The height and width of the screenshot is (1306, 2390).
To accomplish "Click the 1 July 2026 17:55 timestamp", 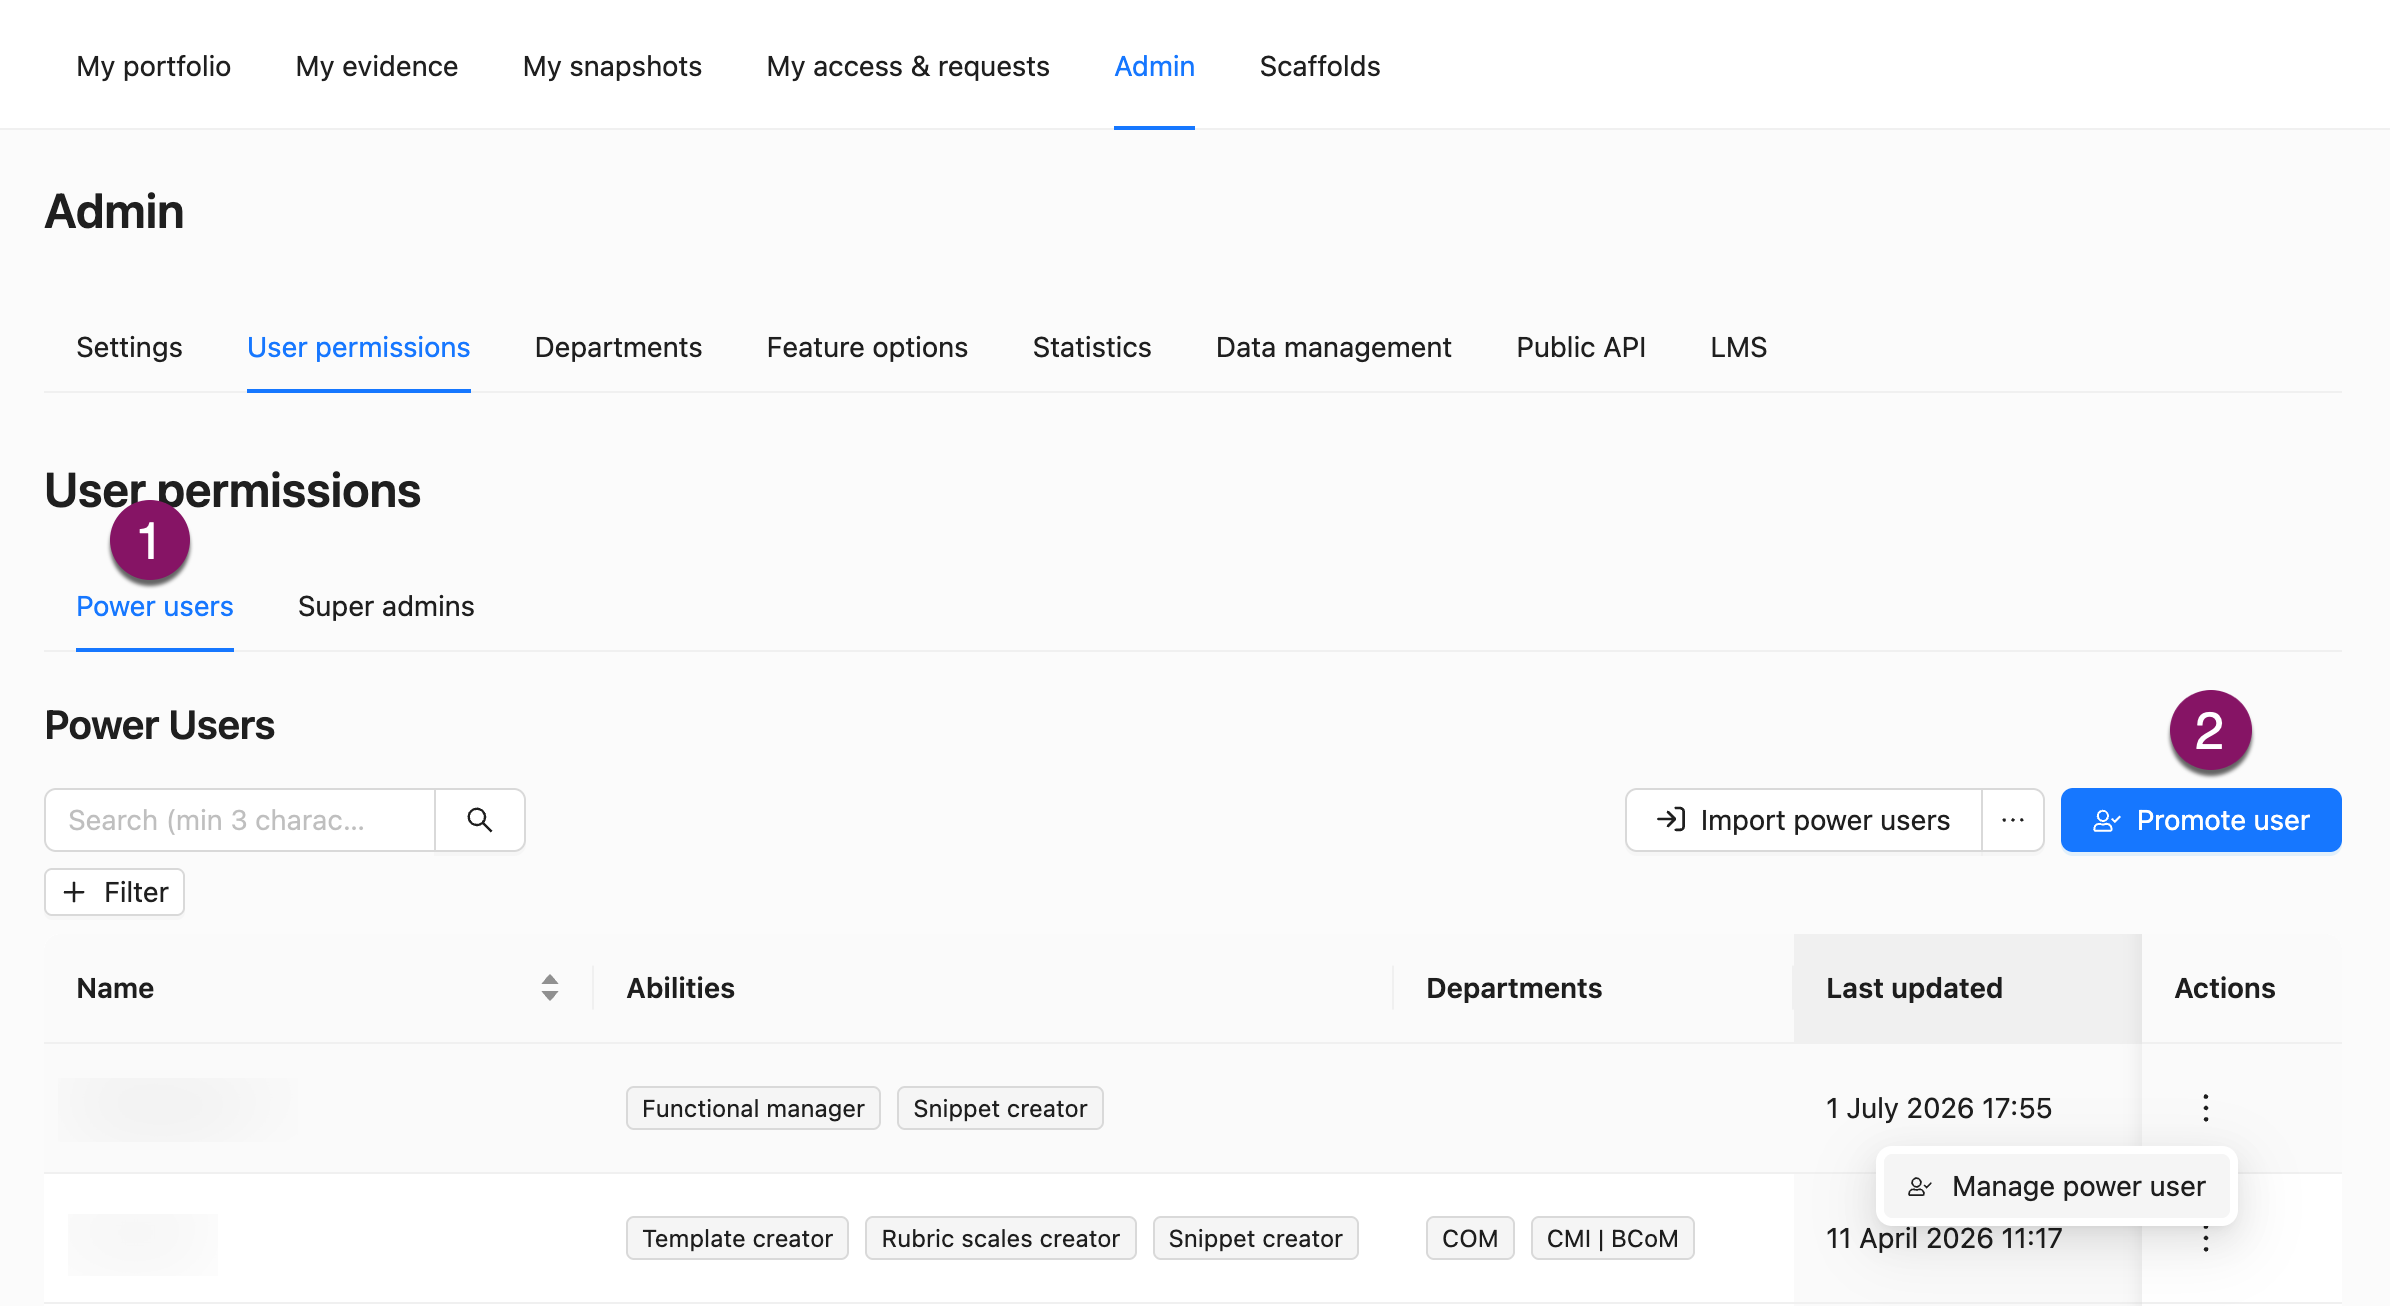I will point(1938,1108).
